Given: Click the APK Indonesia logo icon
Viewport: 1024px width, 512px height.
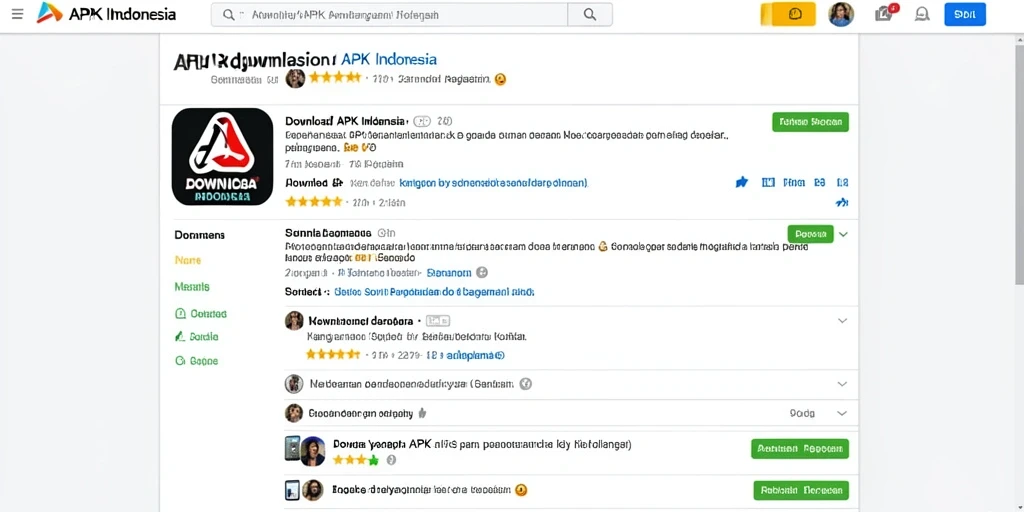Looking at the screenshot, I should click(x=49, y=13).
